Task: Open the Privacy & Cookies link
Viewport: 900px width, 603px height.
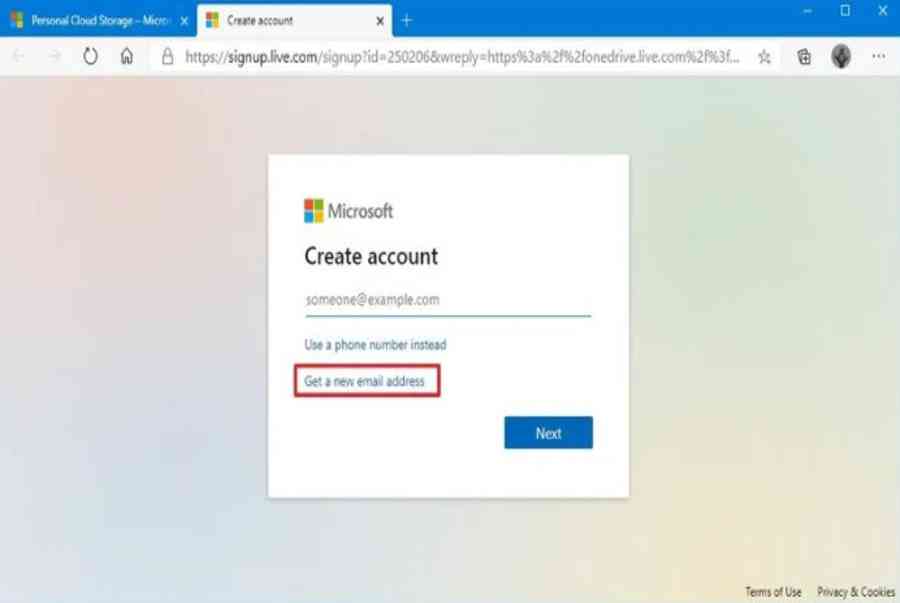Action: [x=856, y=592]
